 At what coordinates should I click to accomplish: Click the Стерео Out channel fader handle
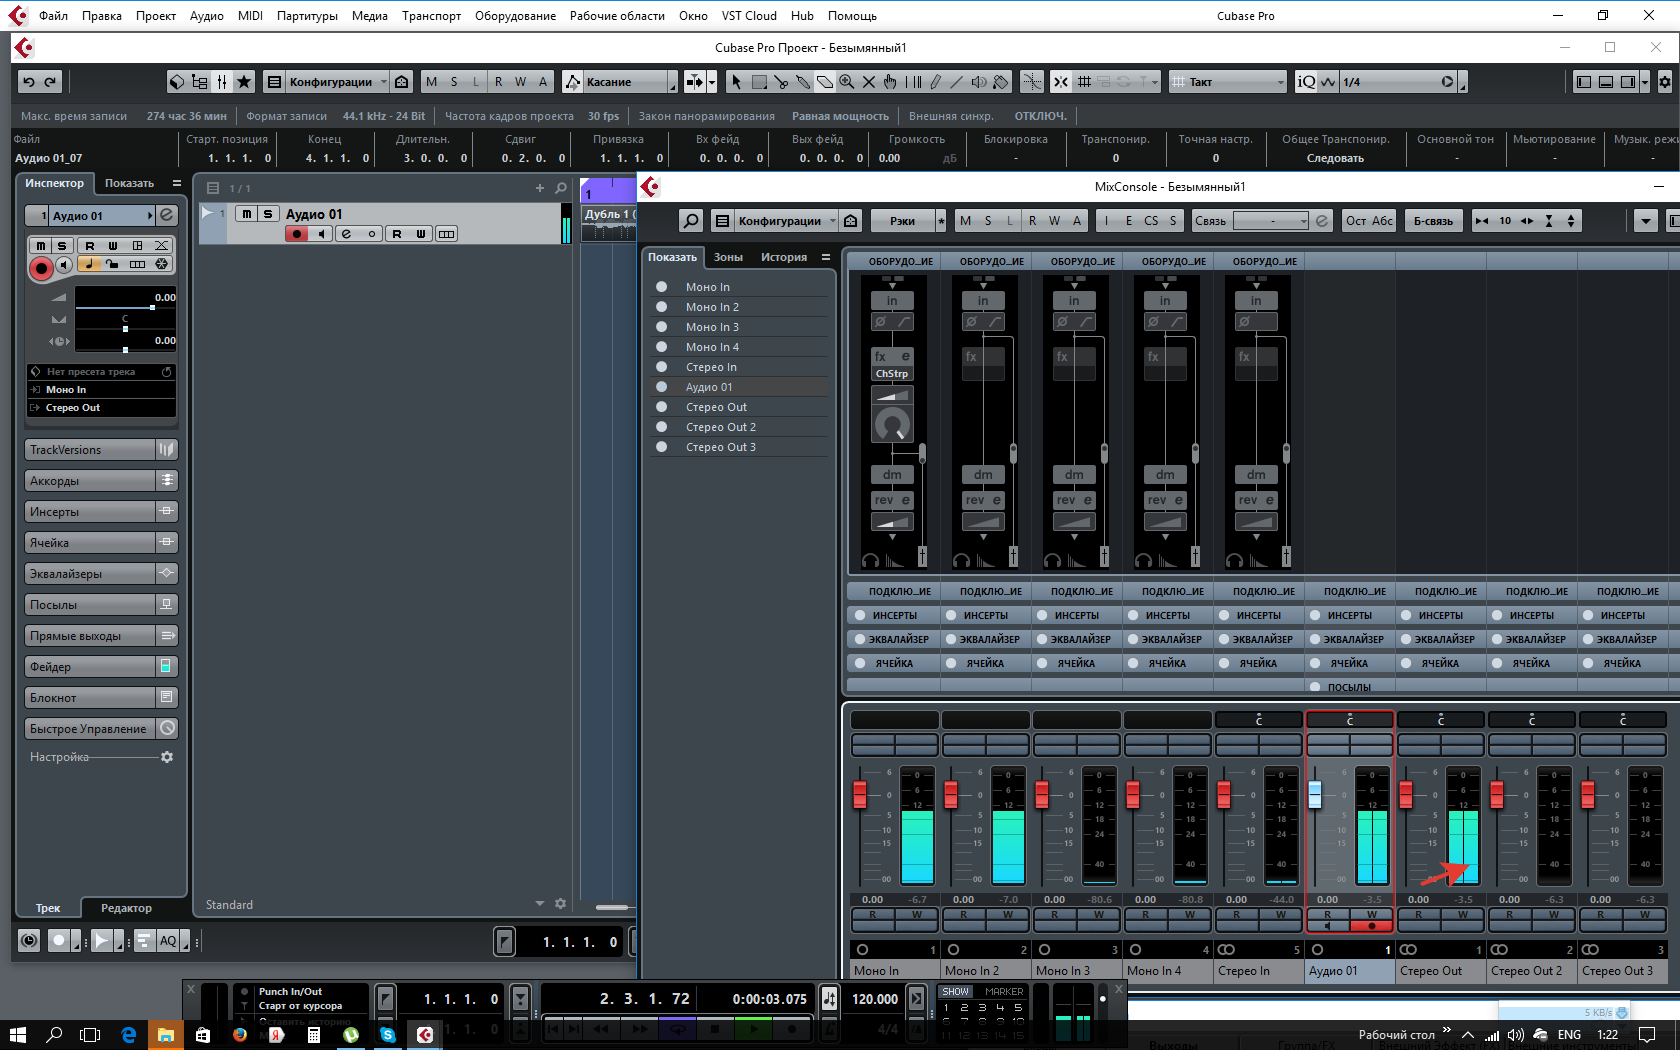[x=1406, y=795]
